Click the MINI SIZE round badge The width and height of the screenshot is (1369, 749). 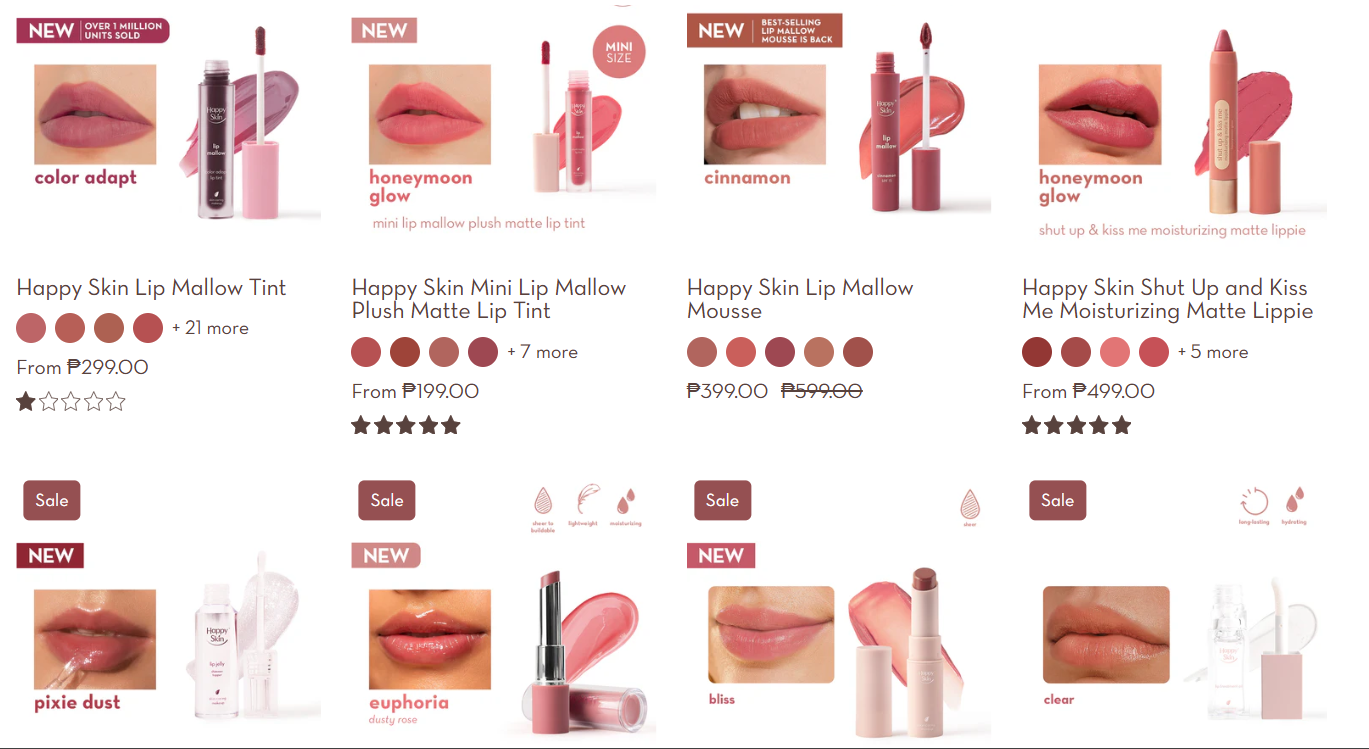pos(619,52)
